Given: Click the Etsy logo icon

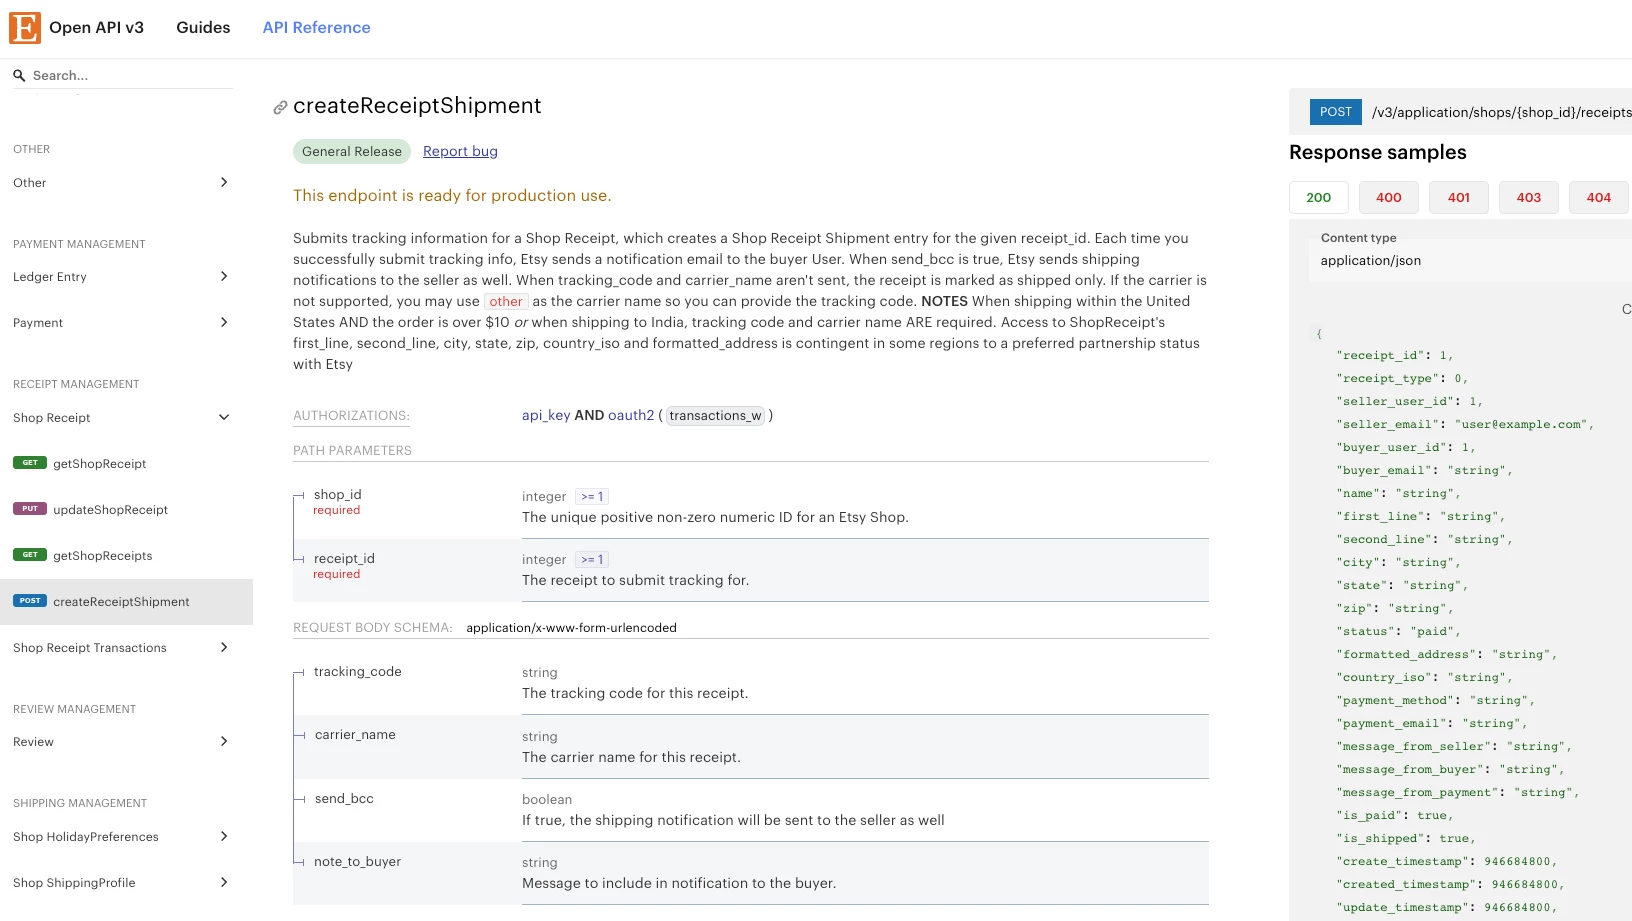Looking at the screenshot, I should [25, 28].
